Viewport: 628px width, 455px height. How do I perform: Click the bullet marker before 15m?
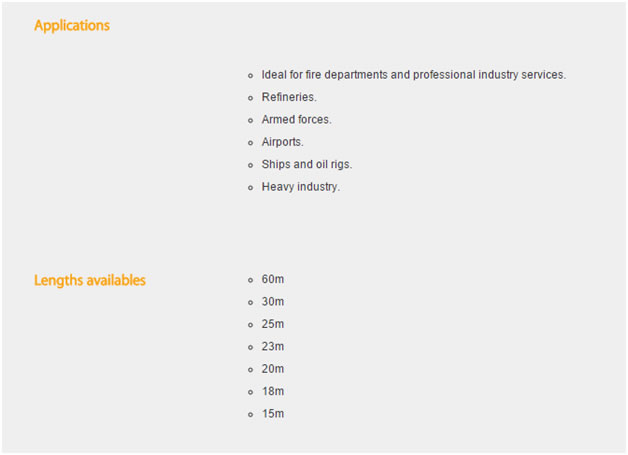[x=250, y=415]
